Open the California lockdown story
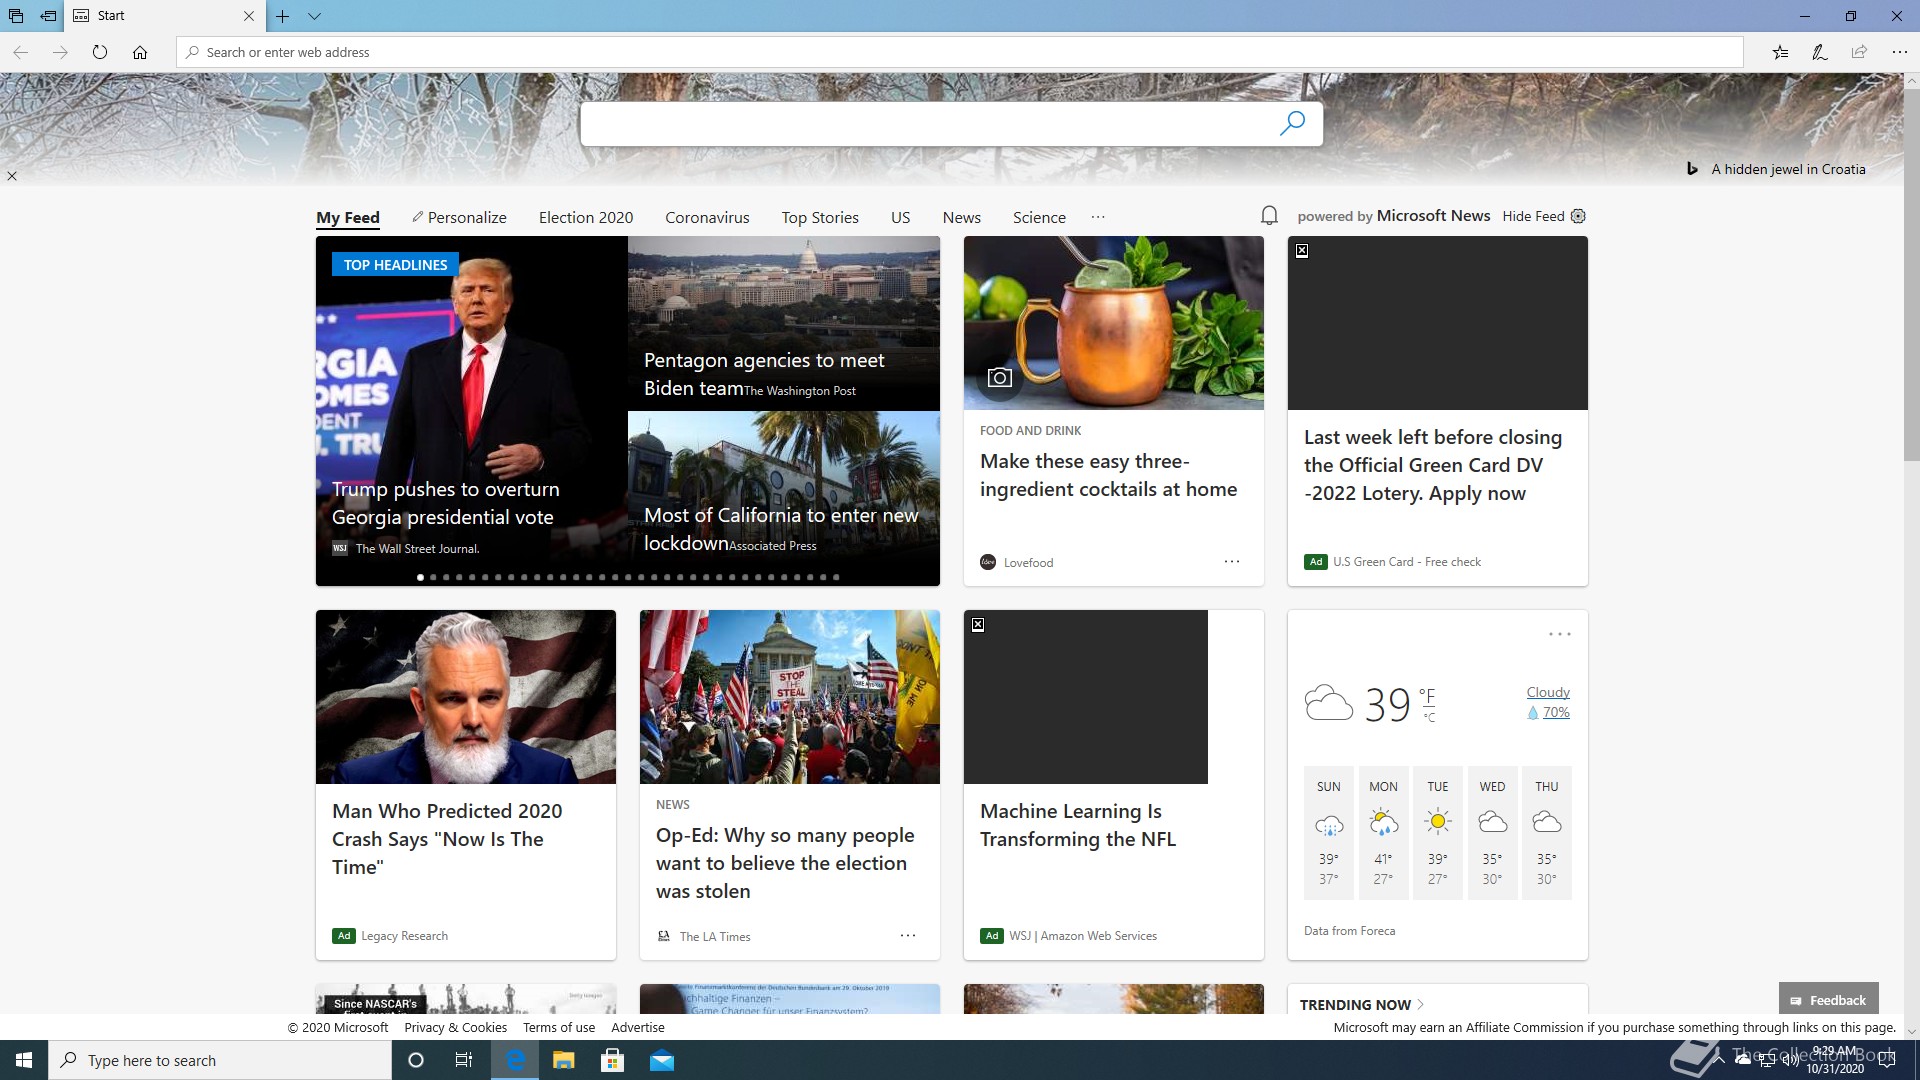1920x1080 pixels. click(781, 529)
